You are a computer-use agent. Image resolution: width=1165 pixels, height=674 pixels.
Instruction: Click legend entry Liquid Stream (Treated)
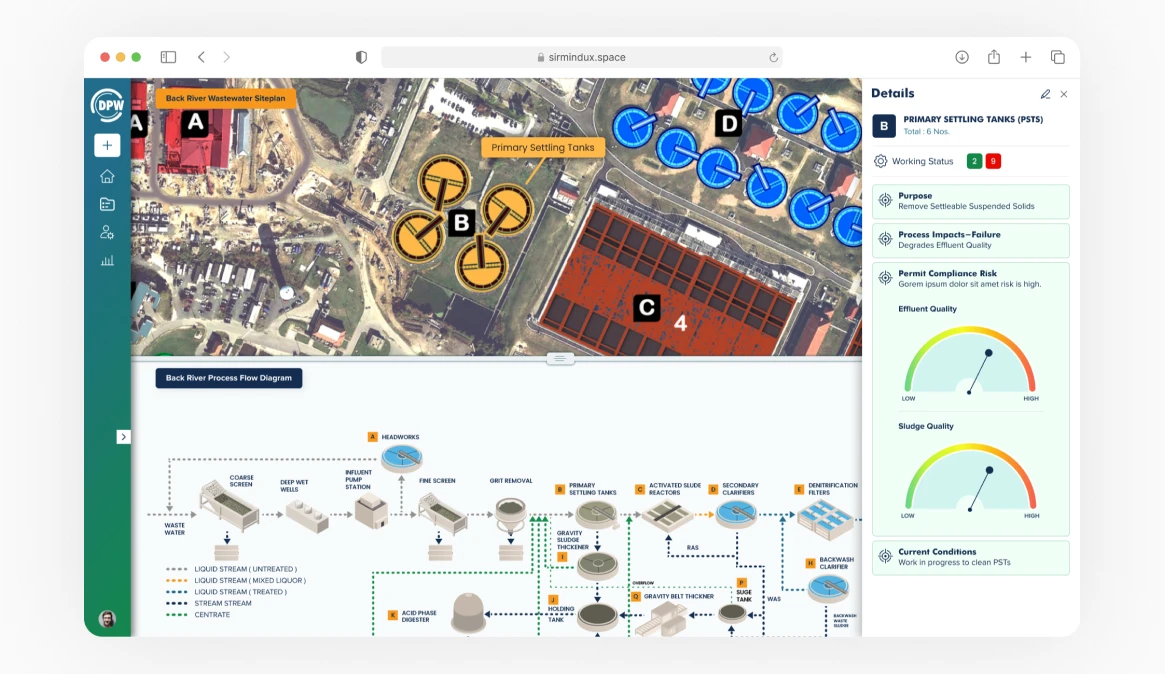click(x=226, y=592)
